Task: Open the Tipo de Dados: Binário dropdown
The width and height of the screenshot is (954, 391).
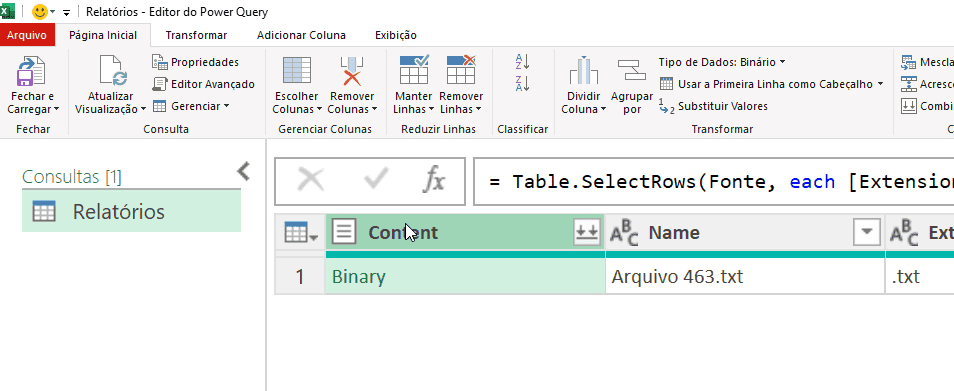Action: pos(782,62)
